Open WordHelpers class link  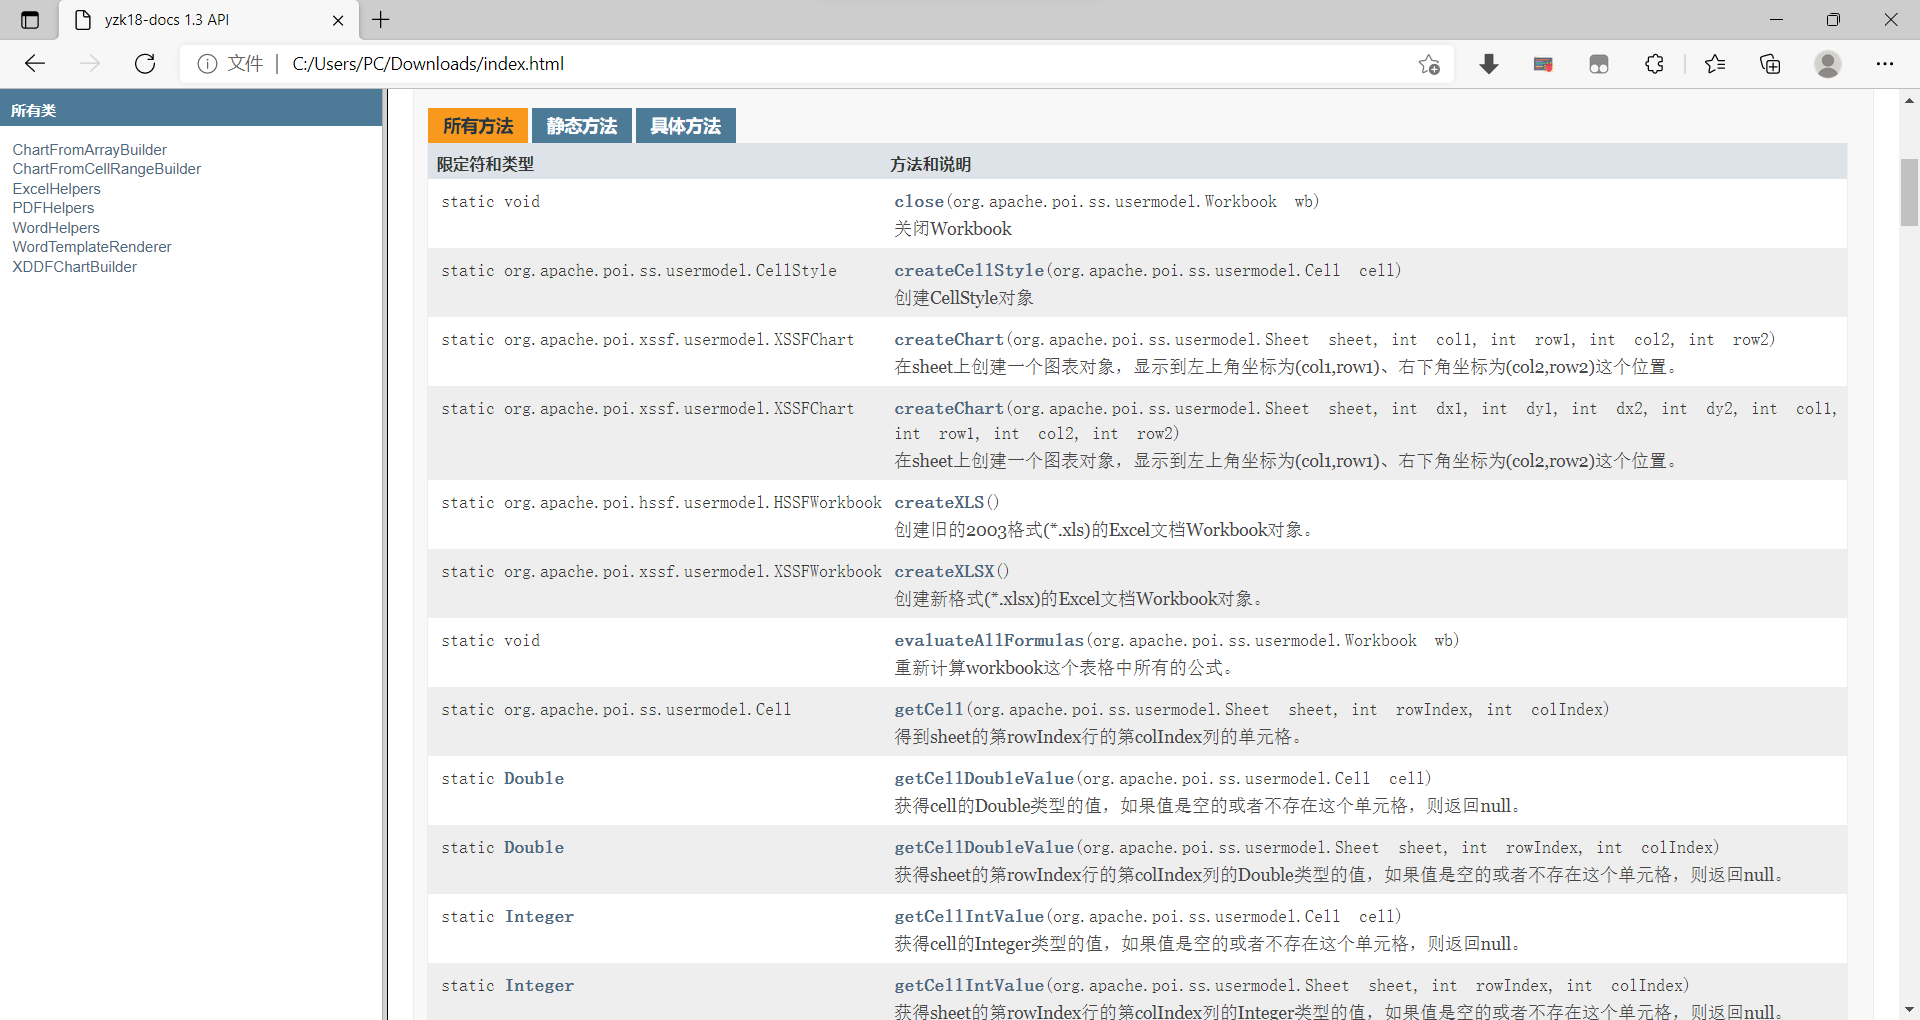(56, 228)
